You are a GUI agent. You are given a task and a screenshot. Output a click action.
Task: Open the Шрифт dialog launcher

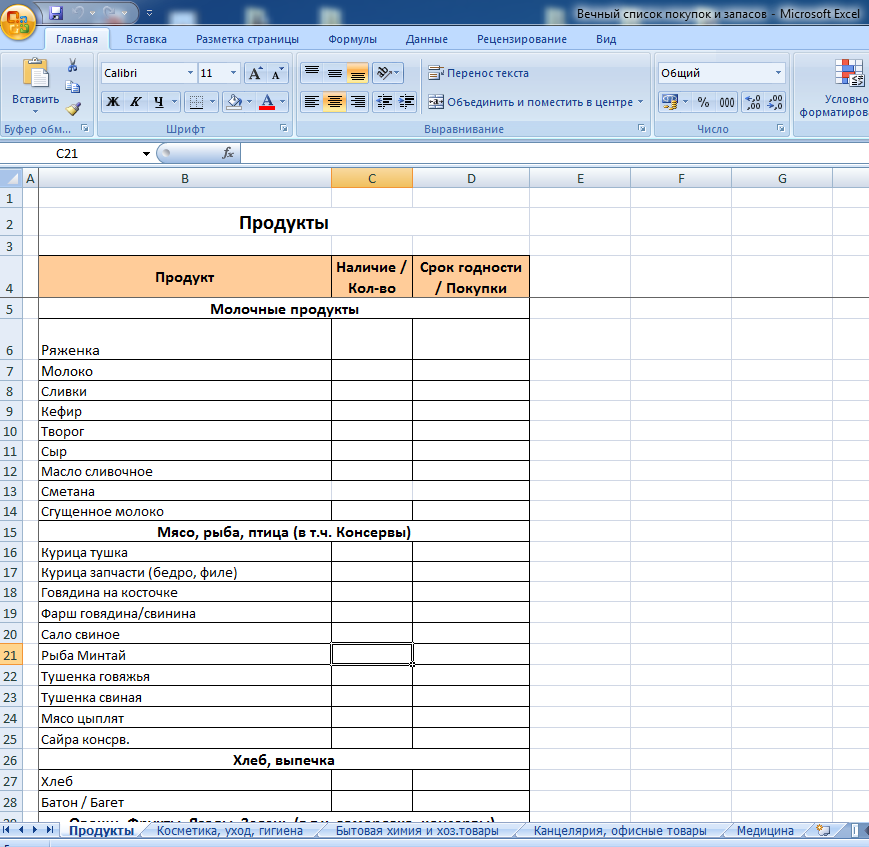coord(284,129)
